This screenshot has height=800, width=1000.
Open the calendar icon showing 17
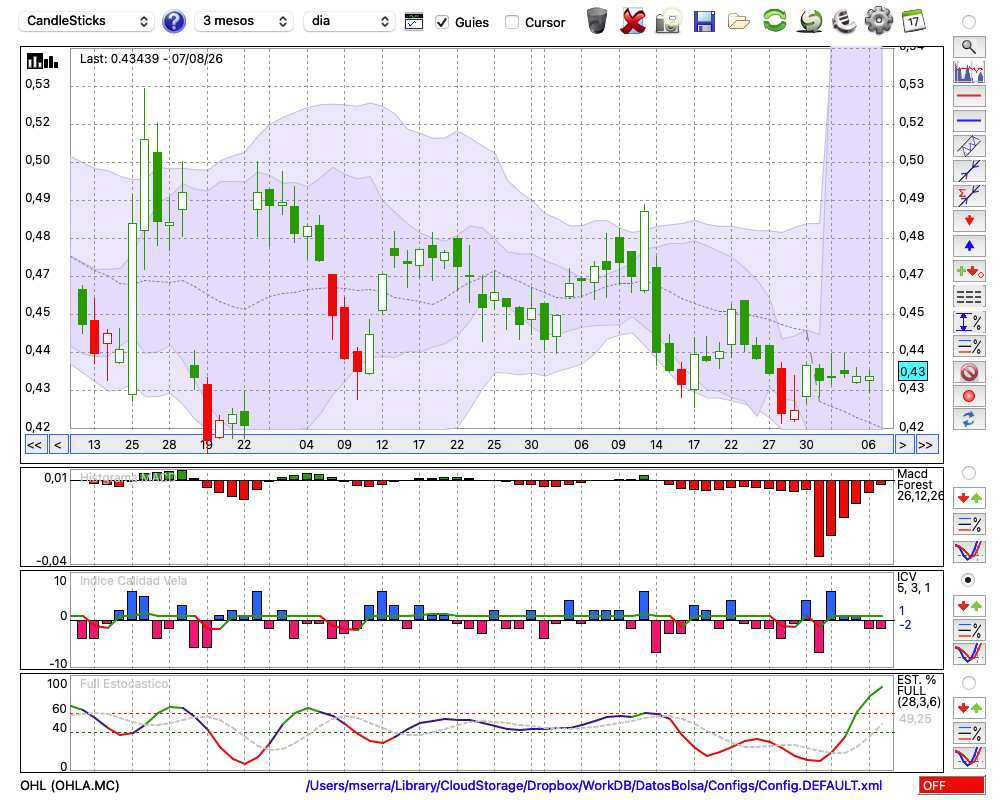[914, 21]
